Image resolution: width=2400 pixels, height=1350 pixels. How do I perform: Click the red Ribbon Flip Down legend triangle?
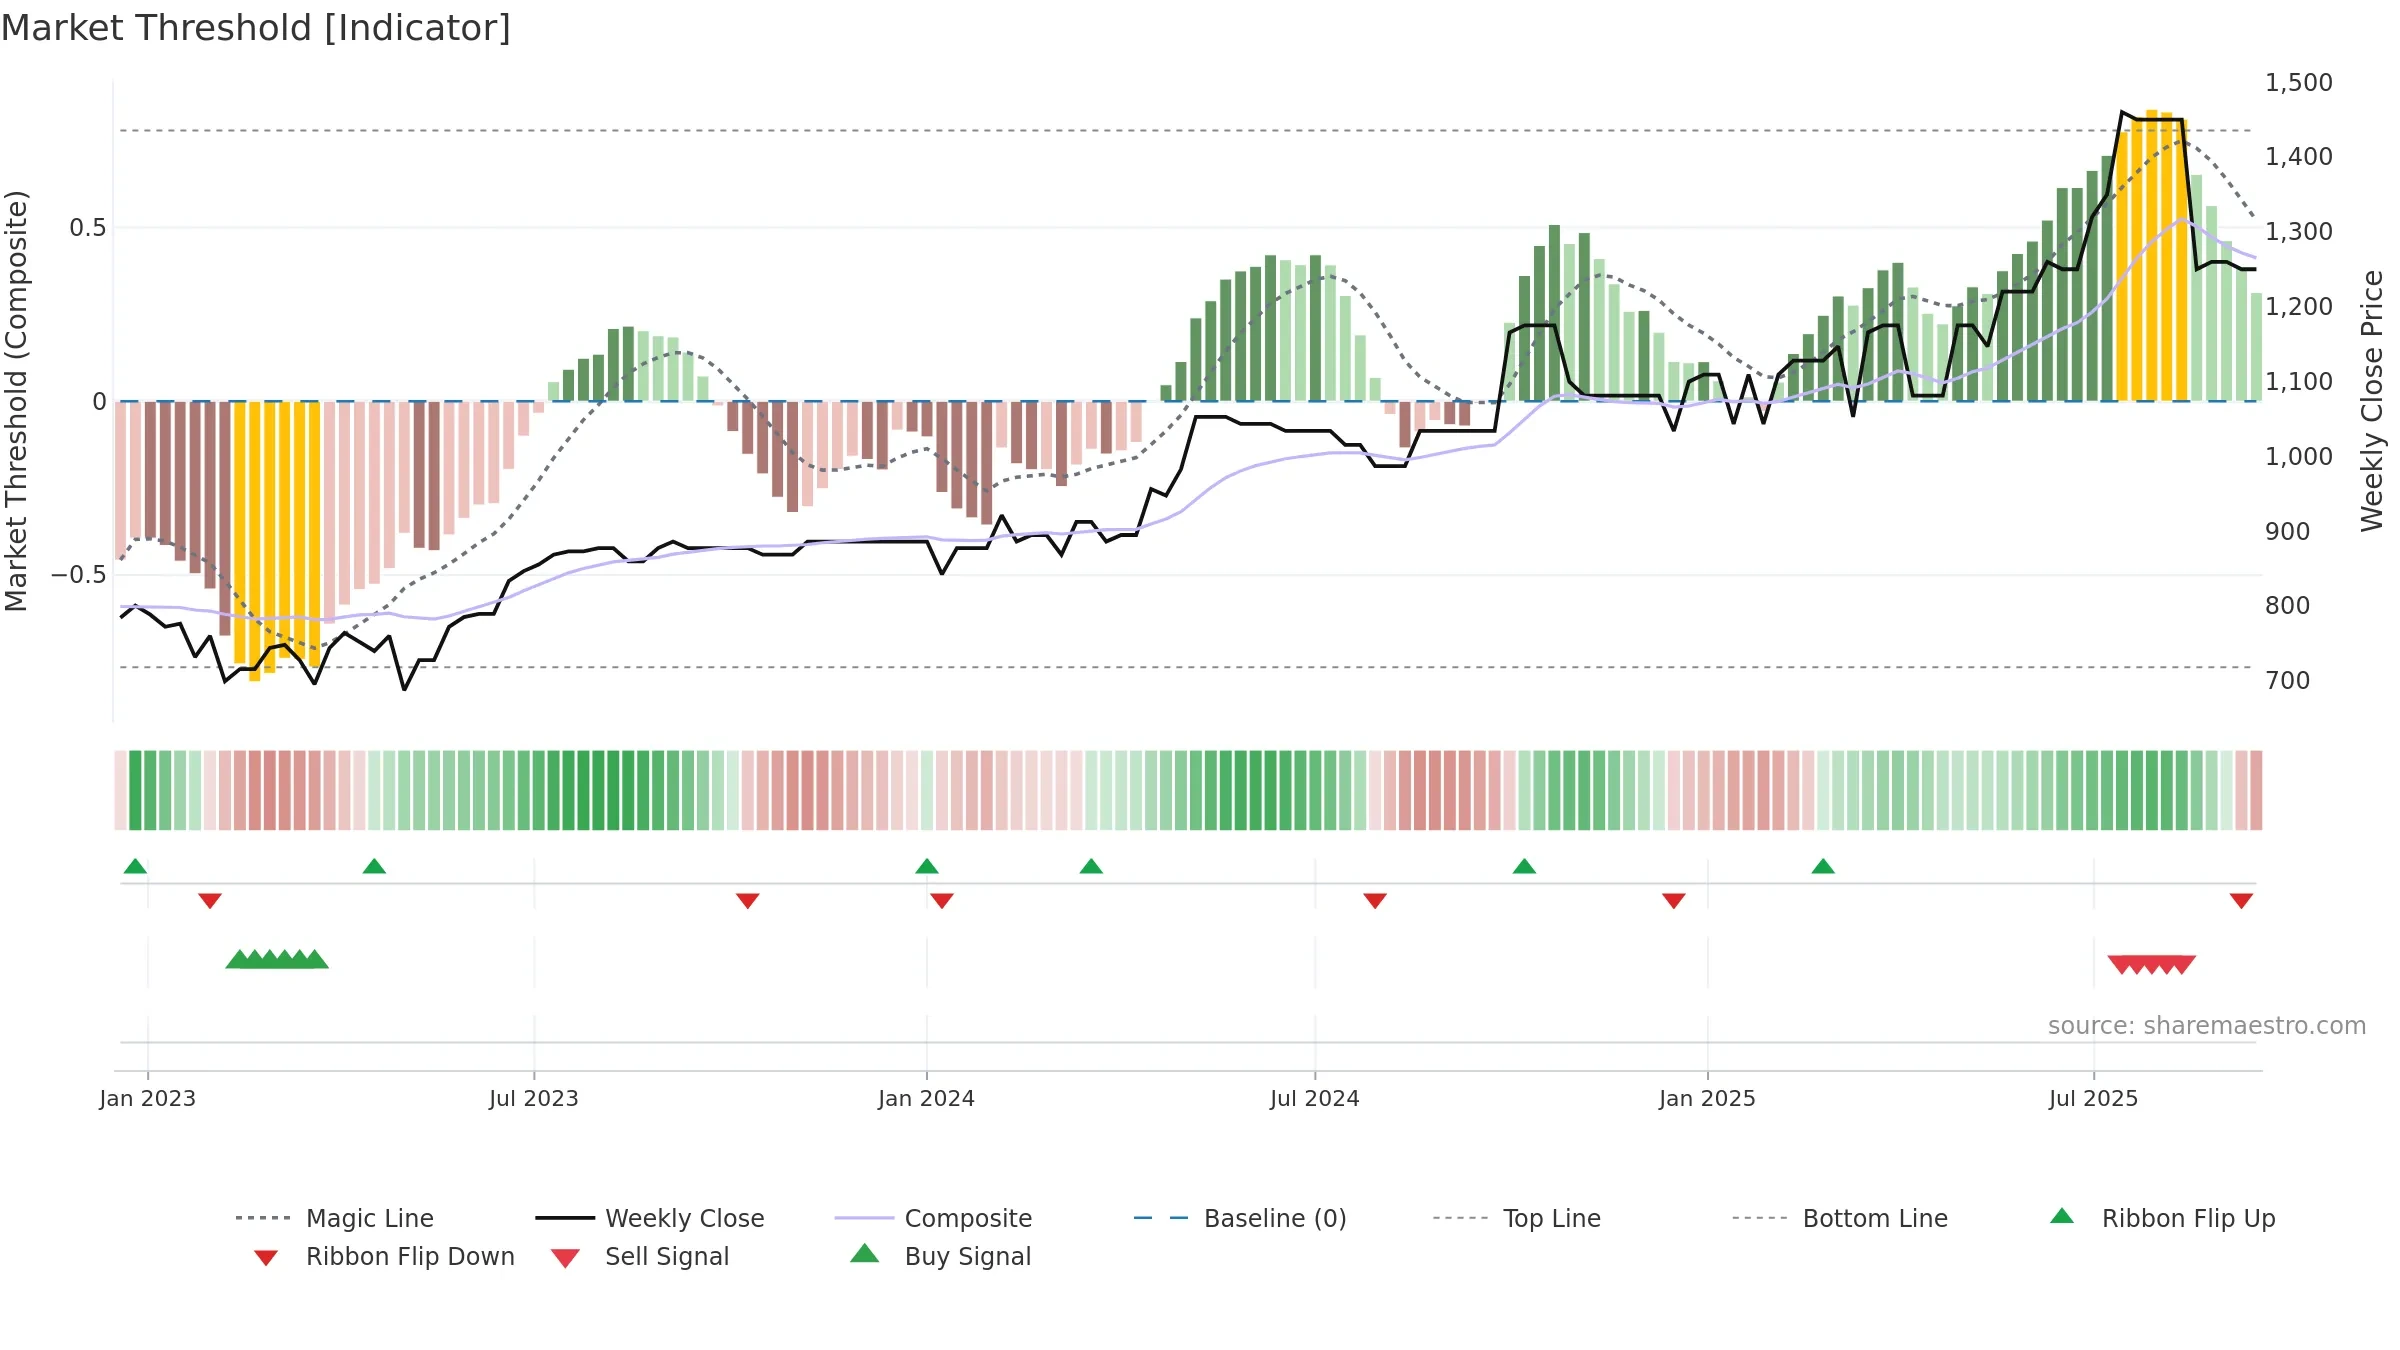(x=266, y=1258)
